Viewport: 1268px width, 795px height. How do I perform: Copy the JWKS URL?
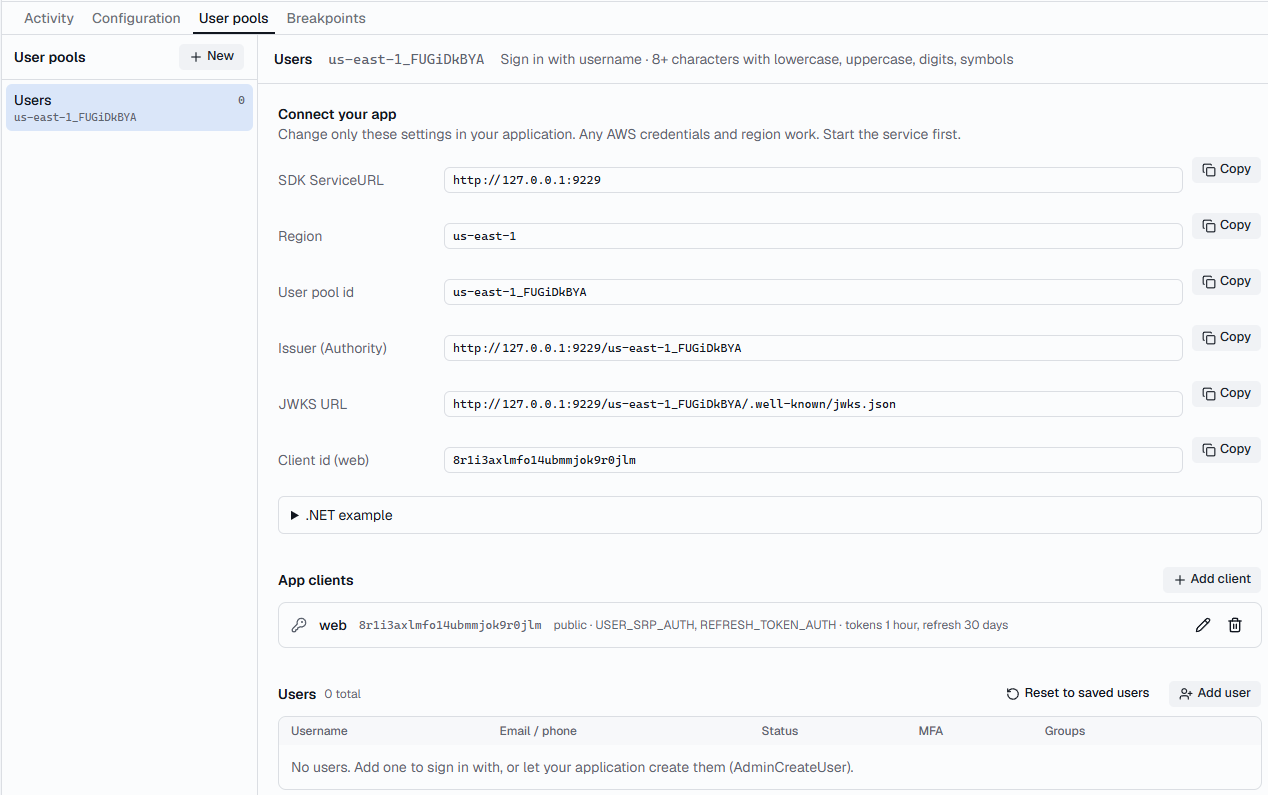pyautogui.click(x=1226, y=393)
